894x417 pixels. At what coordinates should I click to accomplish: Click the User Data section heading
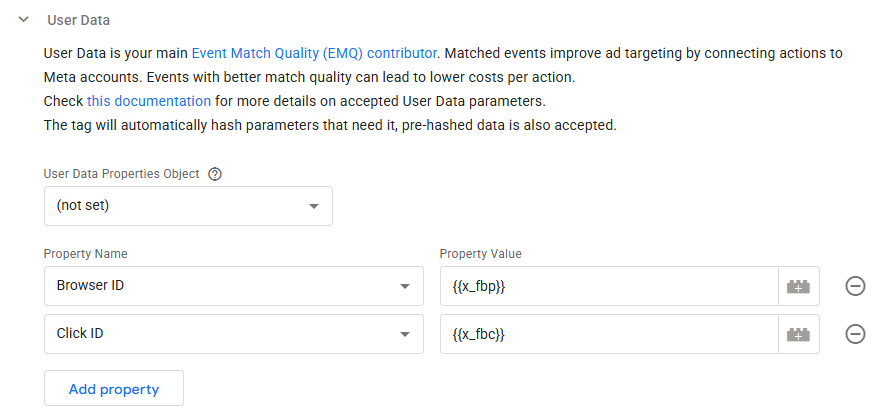[x=79, y=20]
